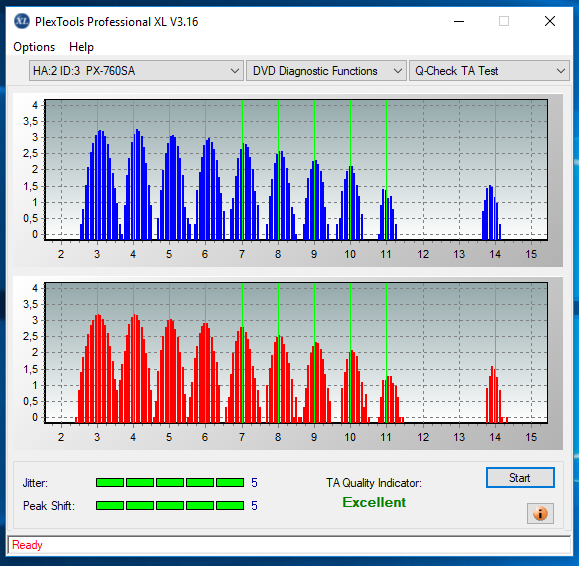Viewport: 579px width, 566px height.
Task: Click the PlexTools XL logo icon
Action: click(x=21, y=21)
